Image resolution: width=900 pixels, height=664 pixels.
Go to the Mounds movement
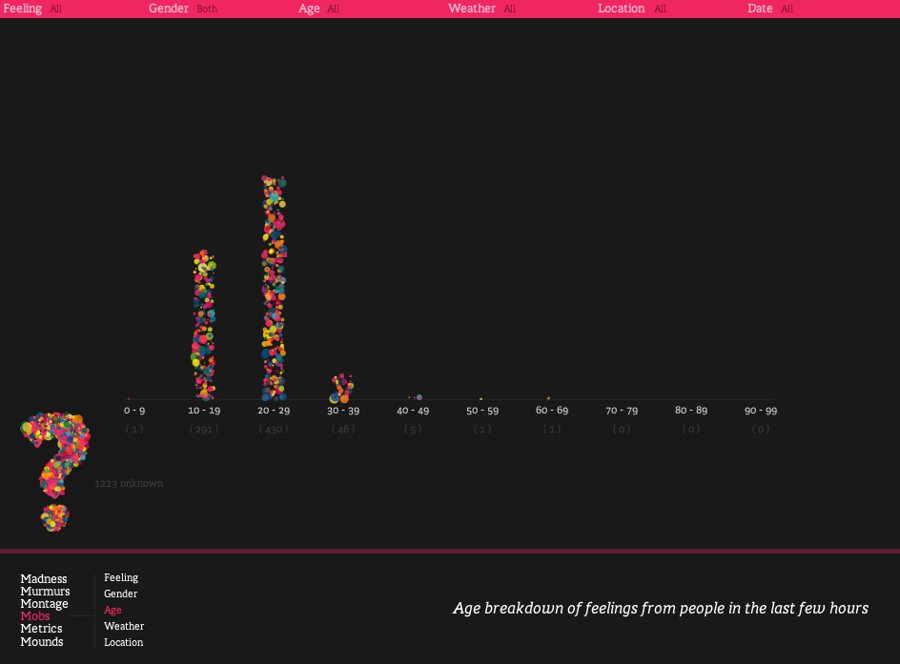tap(42, 642)
